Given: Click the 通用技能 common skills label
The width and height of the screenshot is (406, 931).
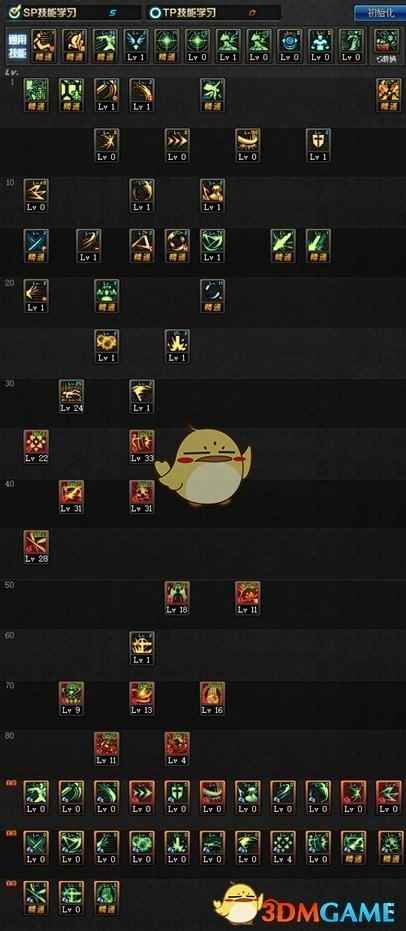Looking at the screenshot, I should [x=15, y=45].
